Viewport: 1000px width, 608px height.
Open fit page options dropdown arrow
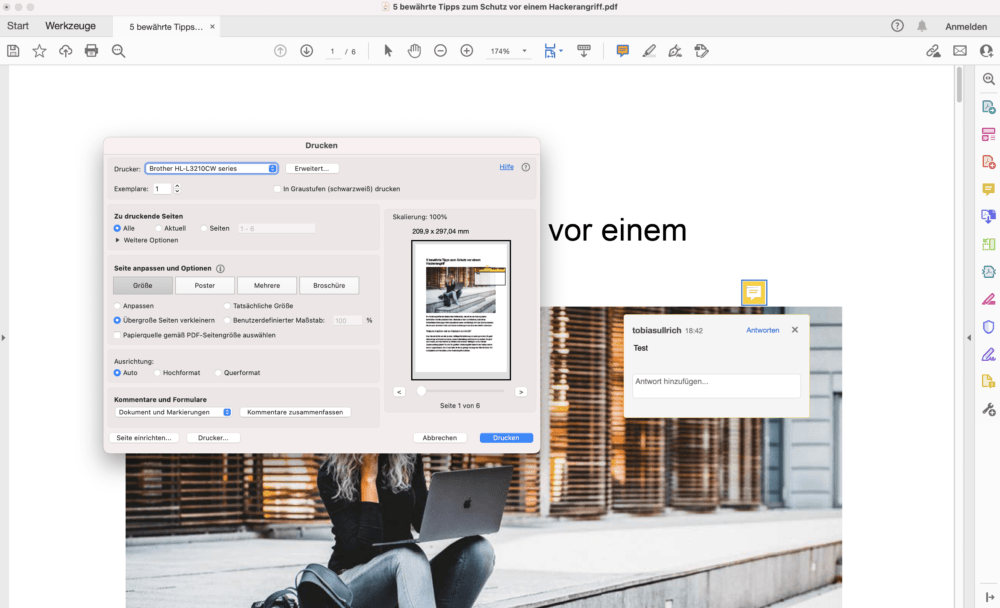pos(561,50)
